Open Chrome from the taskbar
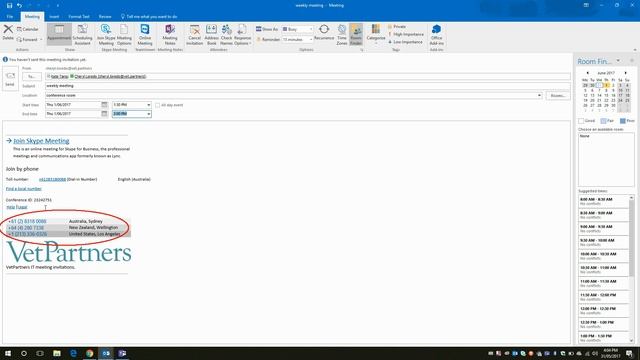This screenshot has width=640, height=360. coord(89,353)
